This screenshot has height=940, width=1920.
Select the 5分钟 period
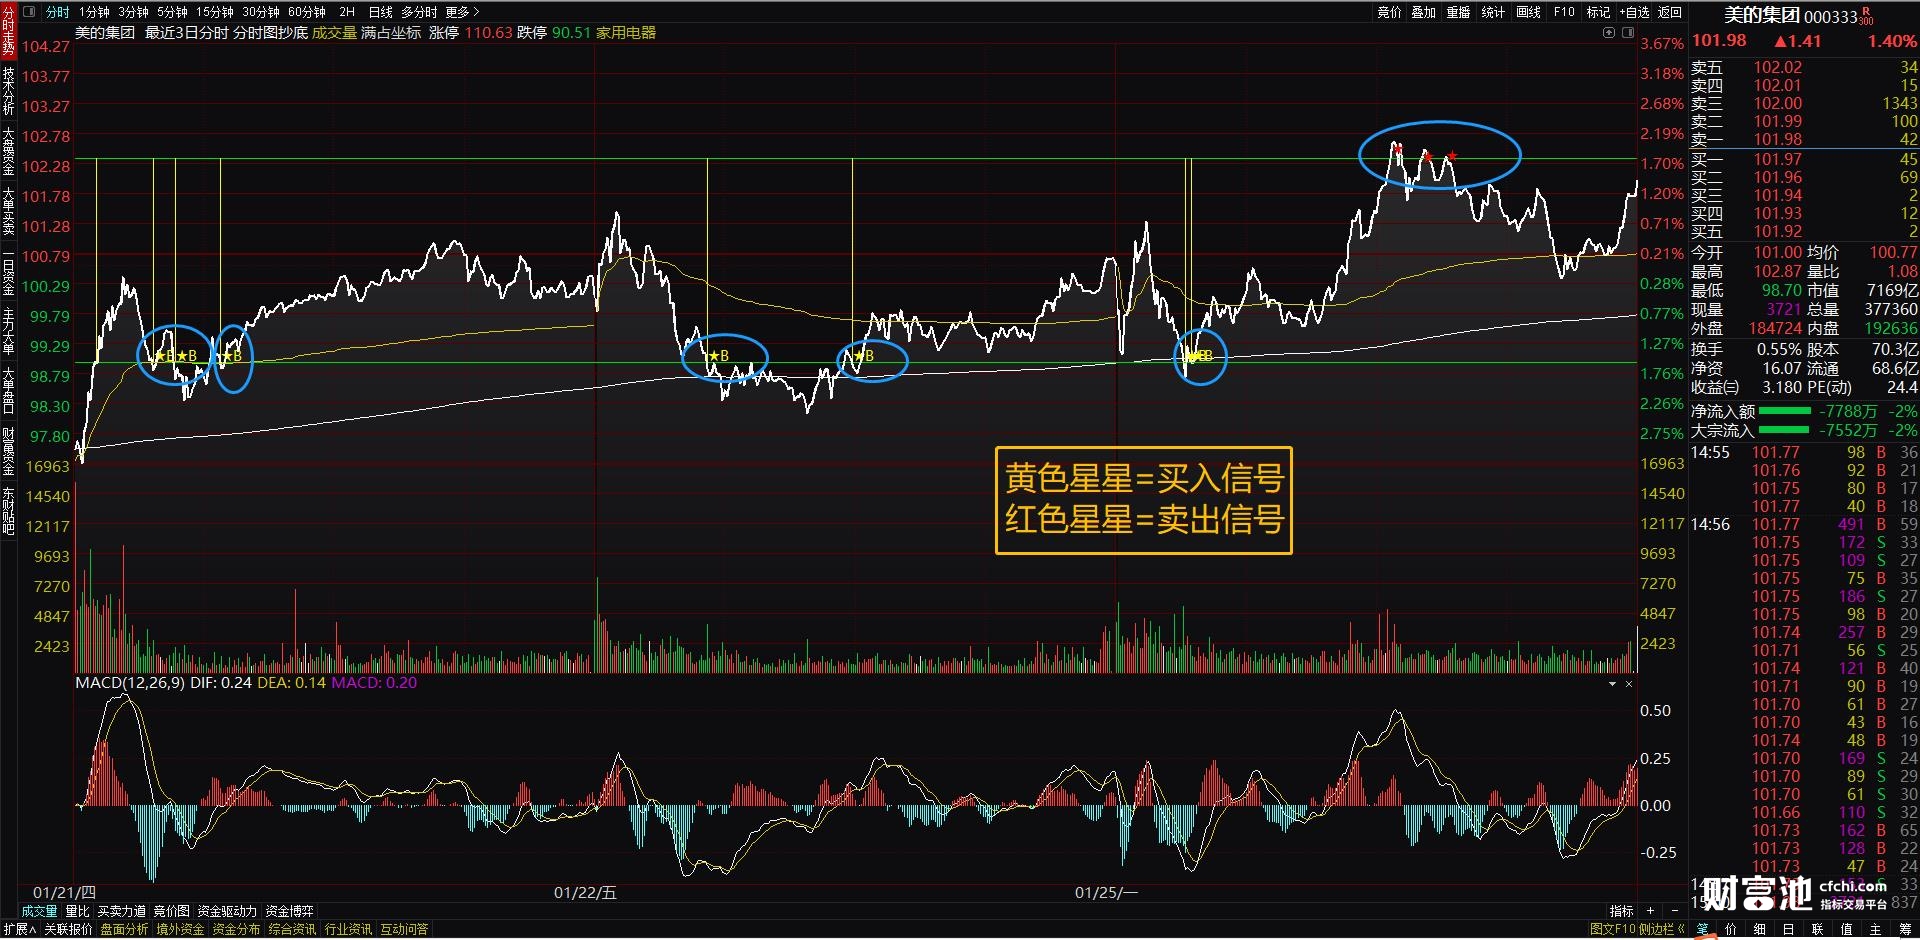[x=172, y=12]
